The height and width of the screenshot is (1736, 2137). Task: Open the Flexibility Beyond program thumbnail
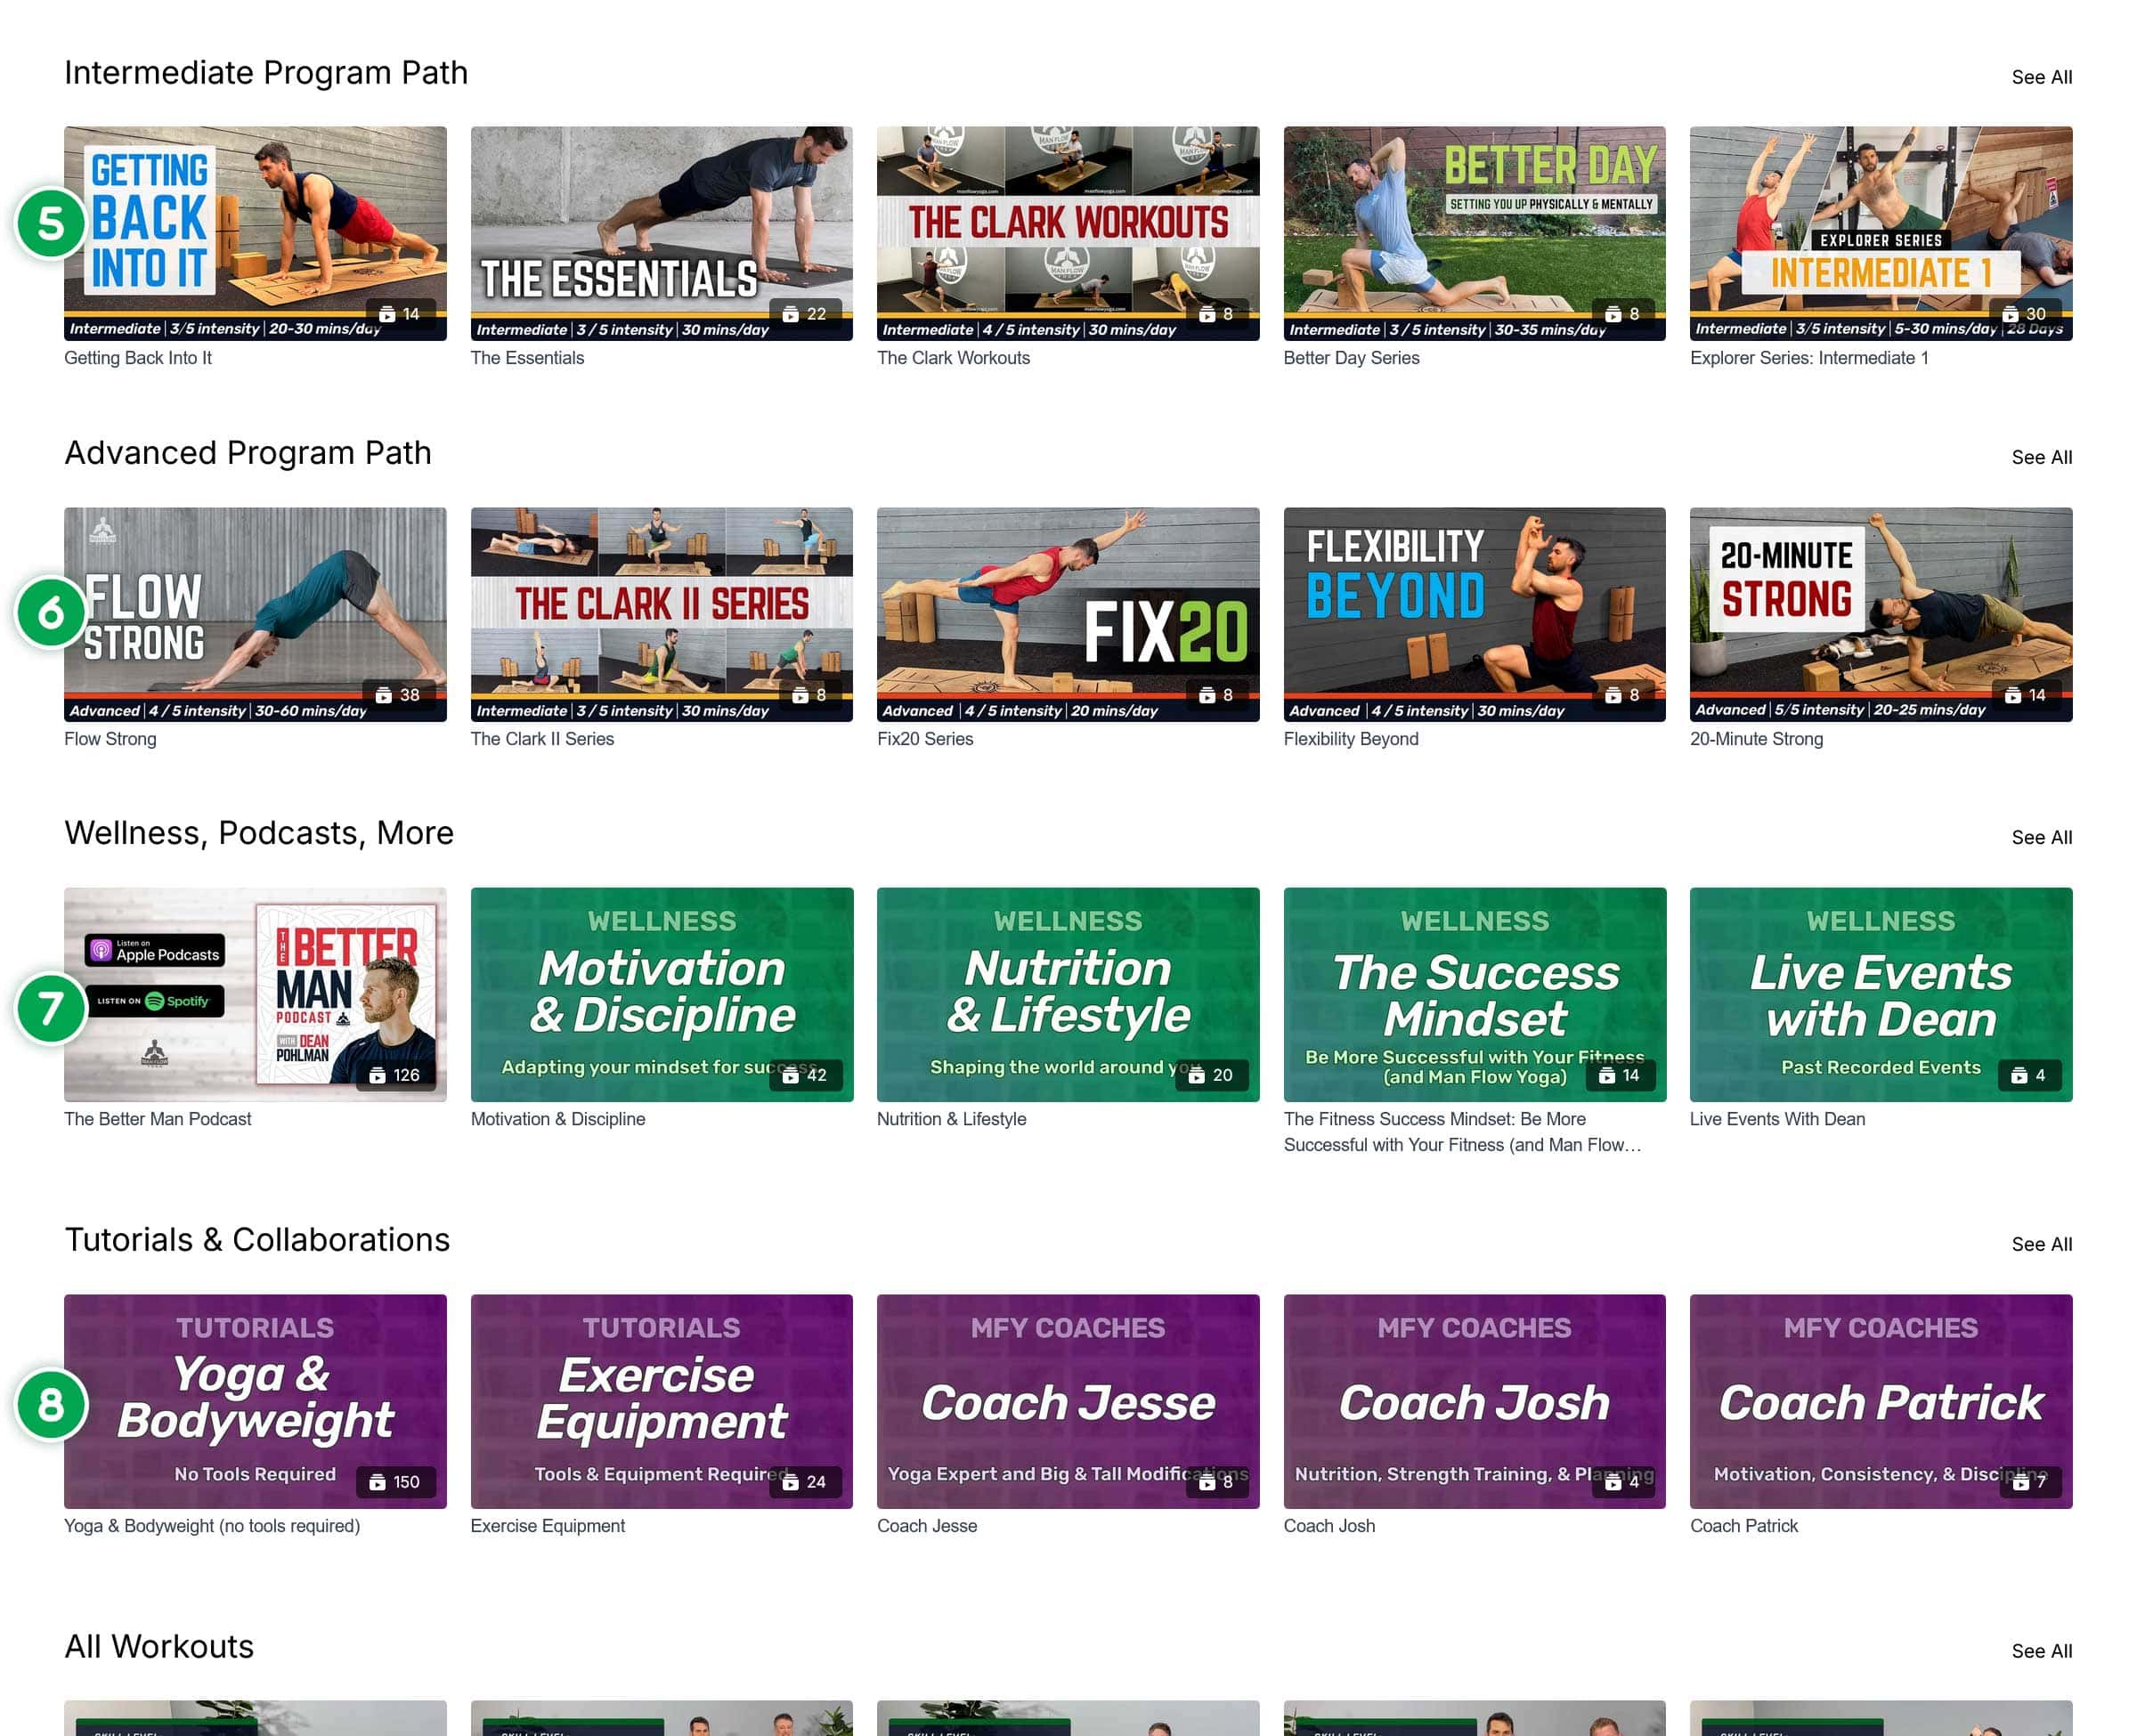tap(1474, 613)
